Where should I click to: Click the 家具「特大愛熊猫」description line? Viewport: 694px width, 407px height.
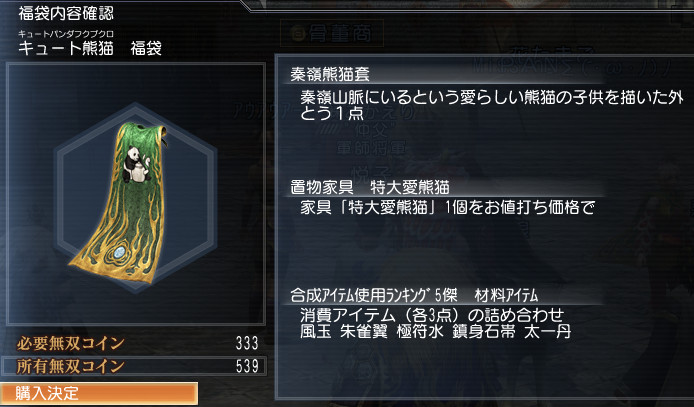447,207
